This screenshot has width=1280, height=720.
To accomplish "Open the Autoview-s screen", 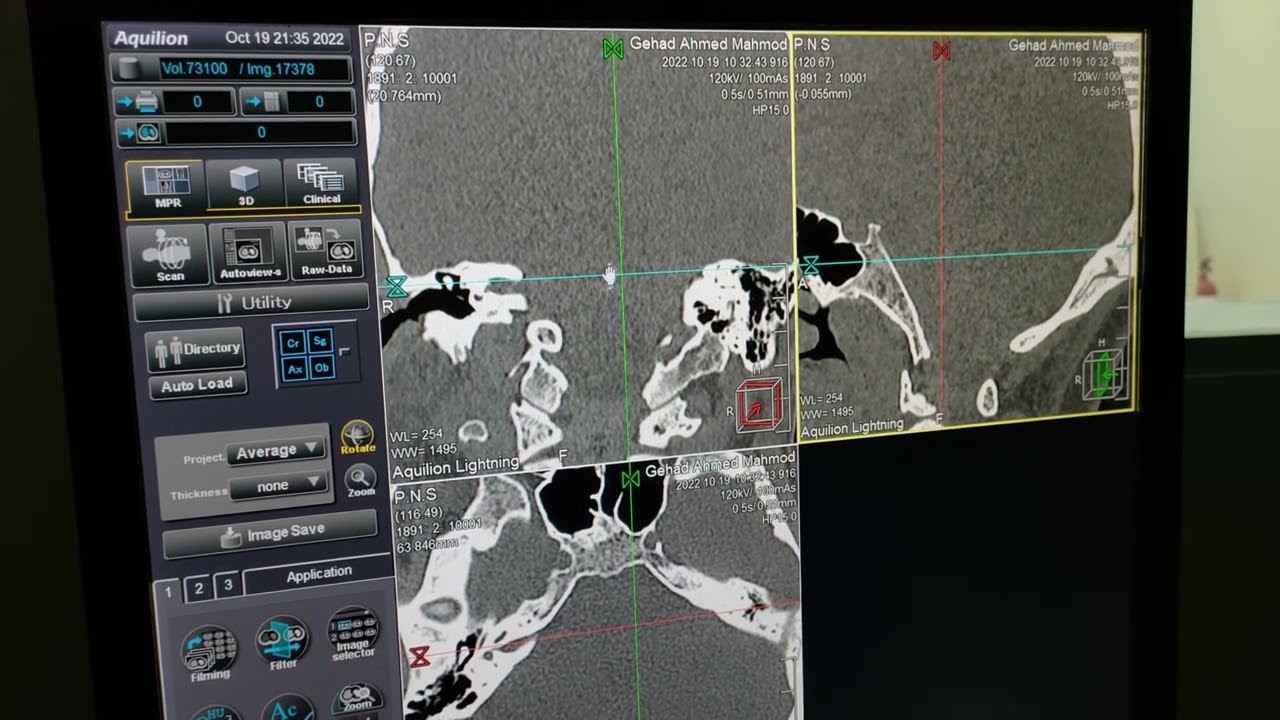I will [x=251, y=253].
